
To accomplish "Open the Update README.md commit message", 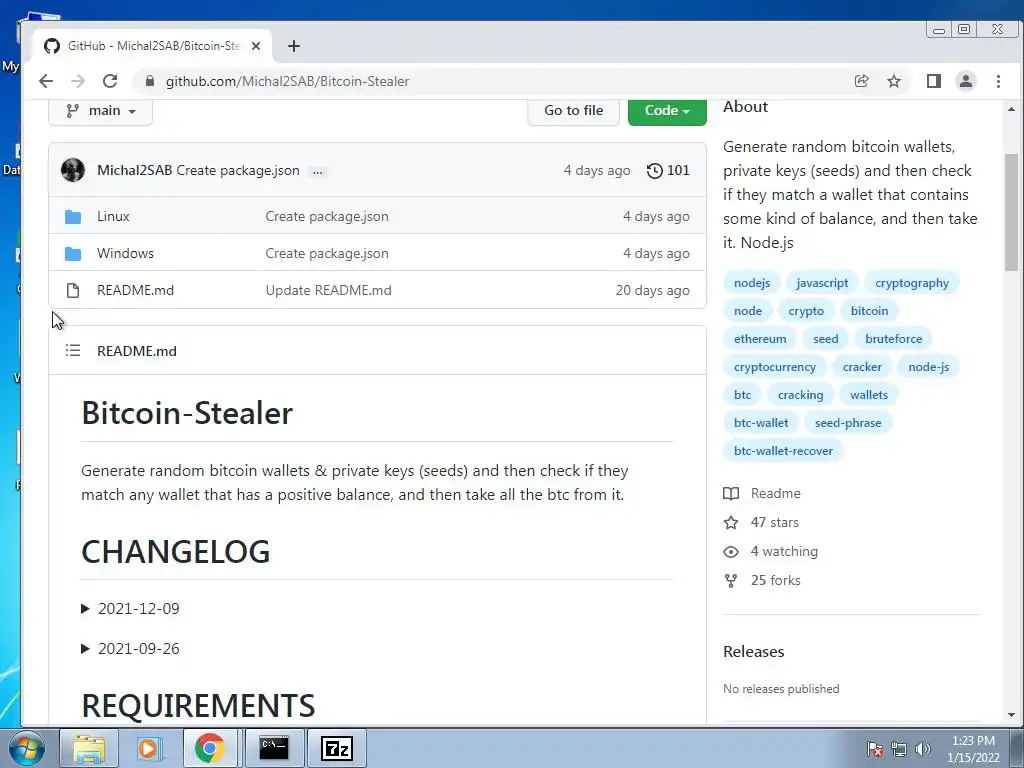I will (328, 290).
